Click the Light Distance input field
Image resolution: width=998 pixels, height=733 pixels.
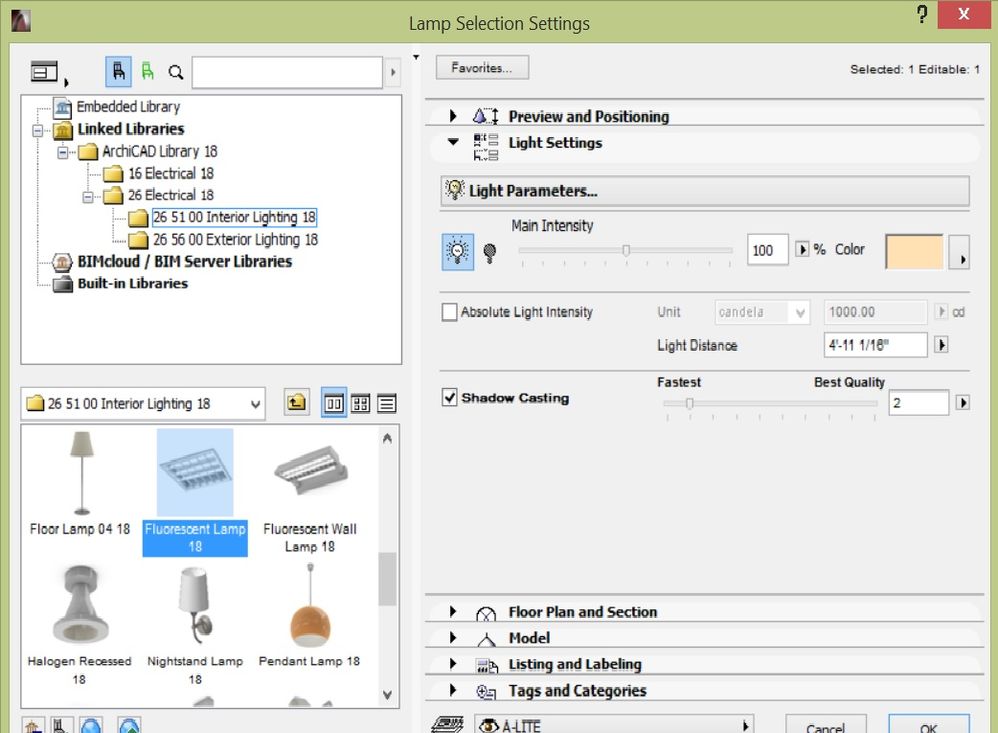click(x=875, y=345)
